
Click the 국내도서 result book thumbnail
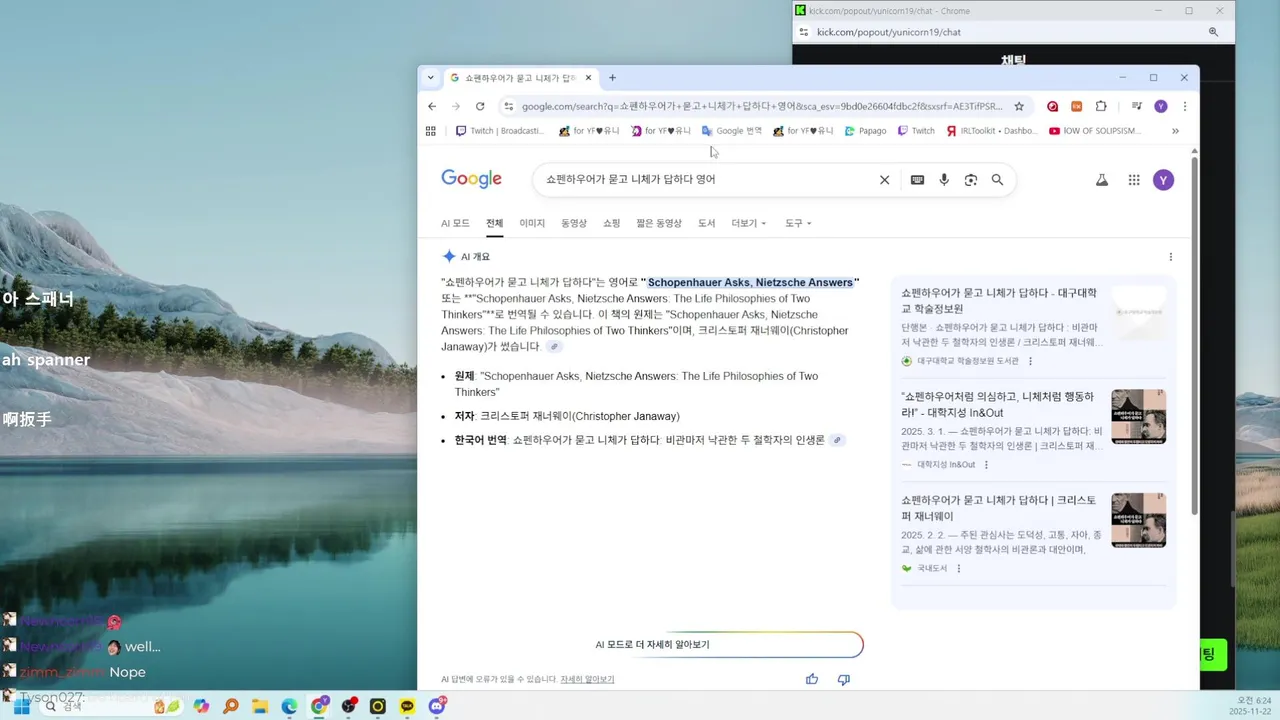pos(1138,520)
